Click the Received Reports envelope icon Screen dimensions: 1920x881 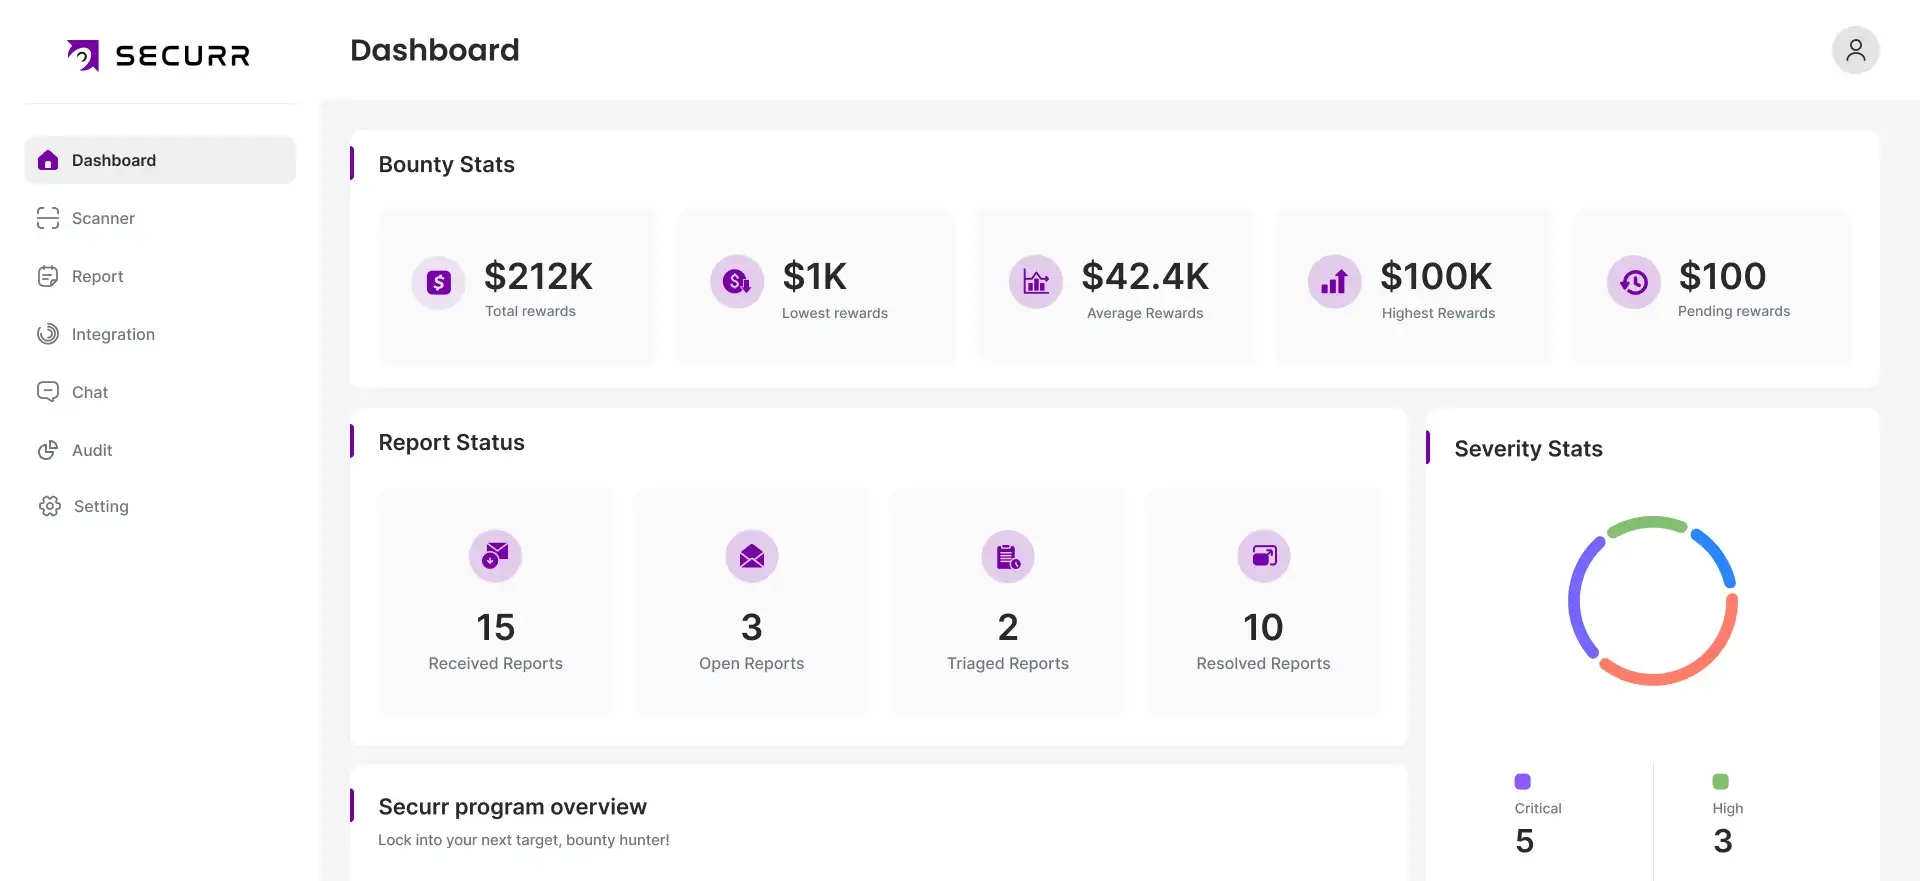tap(495, 555)
